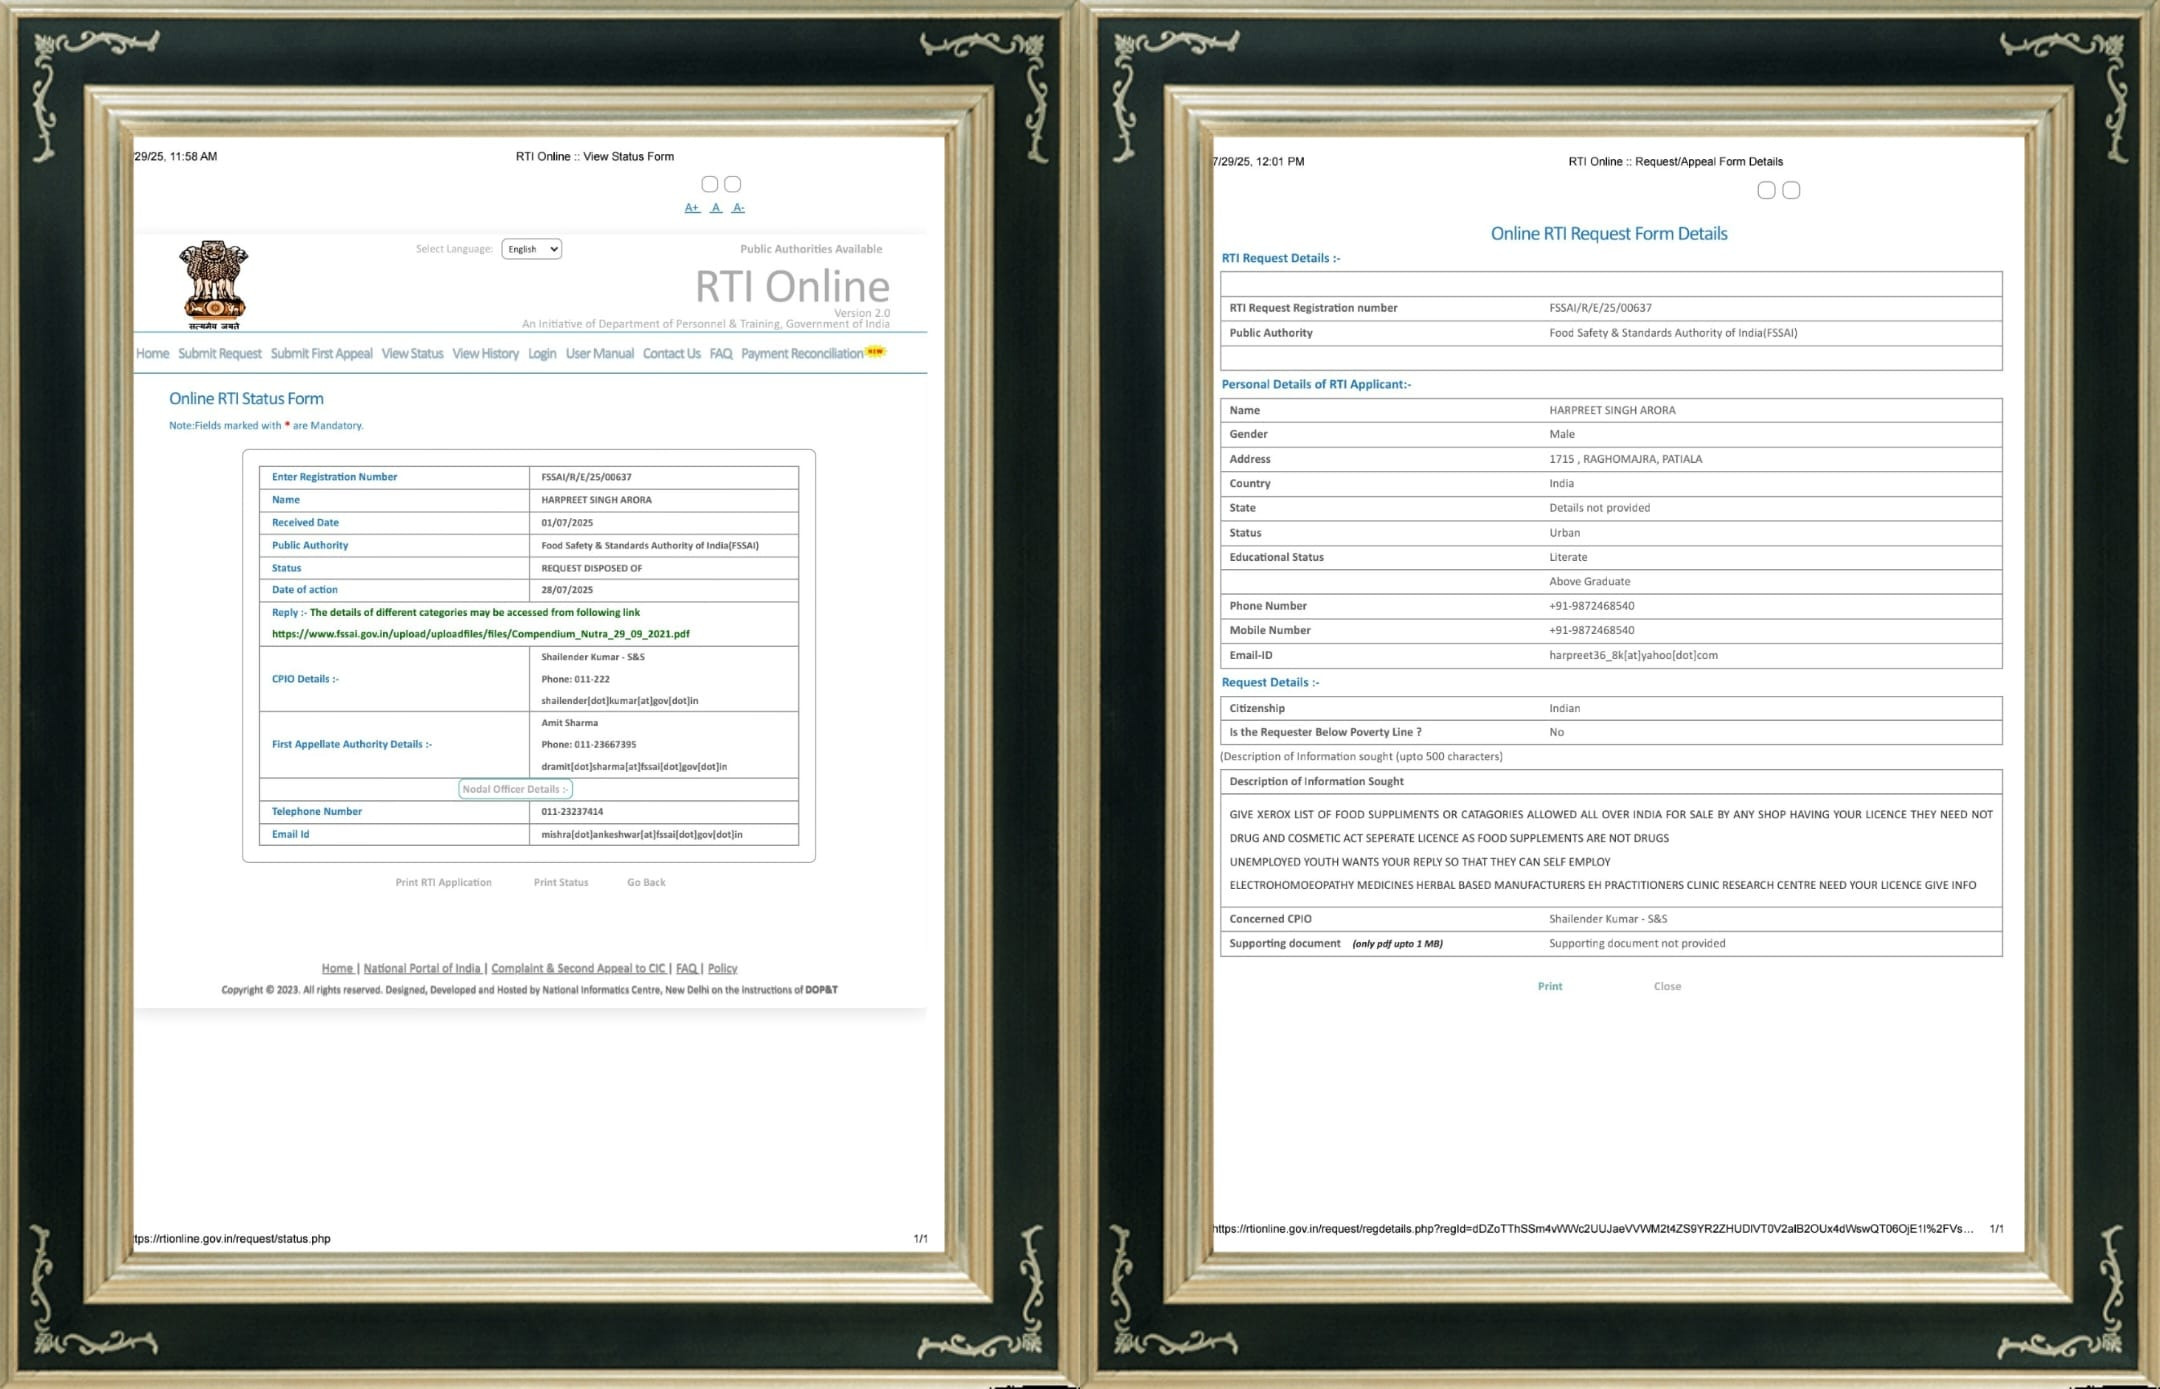Open Contact Us in navigation bar
The image size is (2160, 1389).
pos(671,354)
